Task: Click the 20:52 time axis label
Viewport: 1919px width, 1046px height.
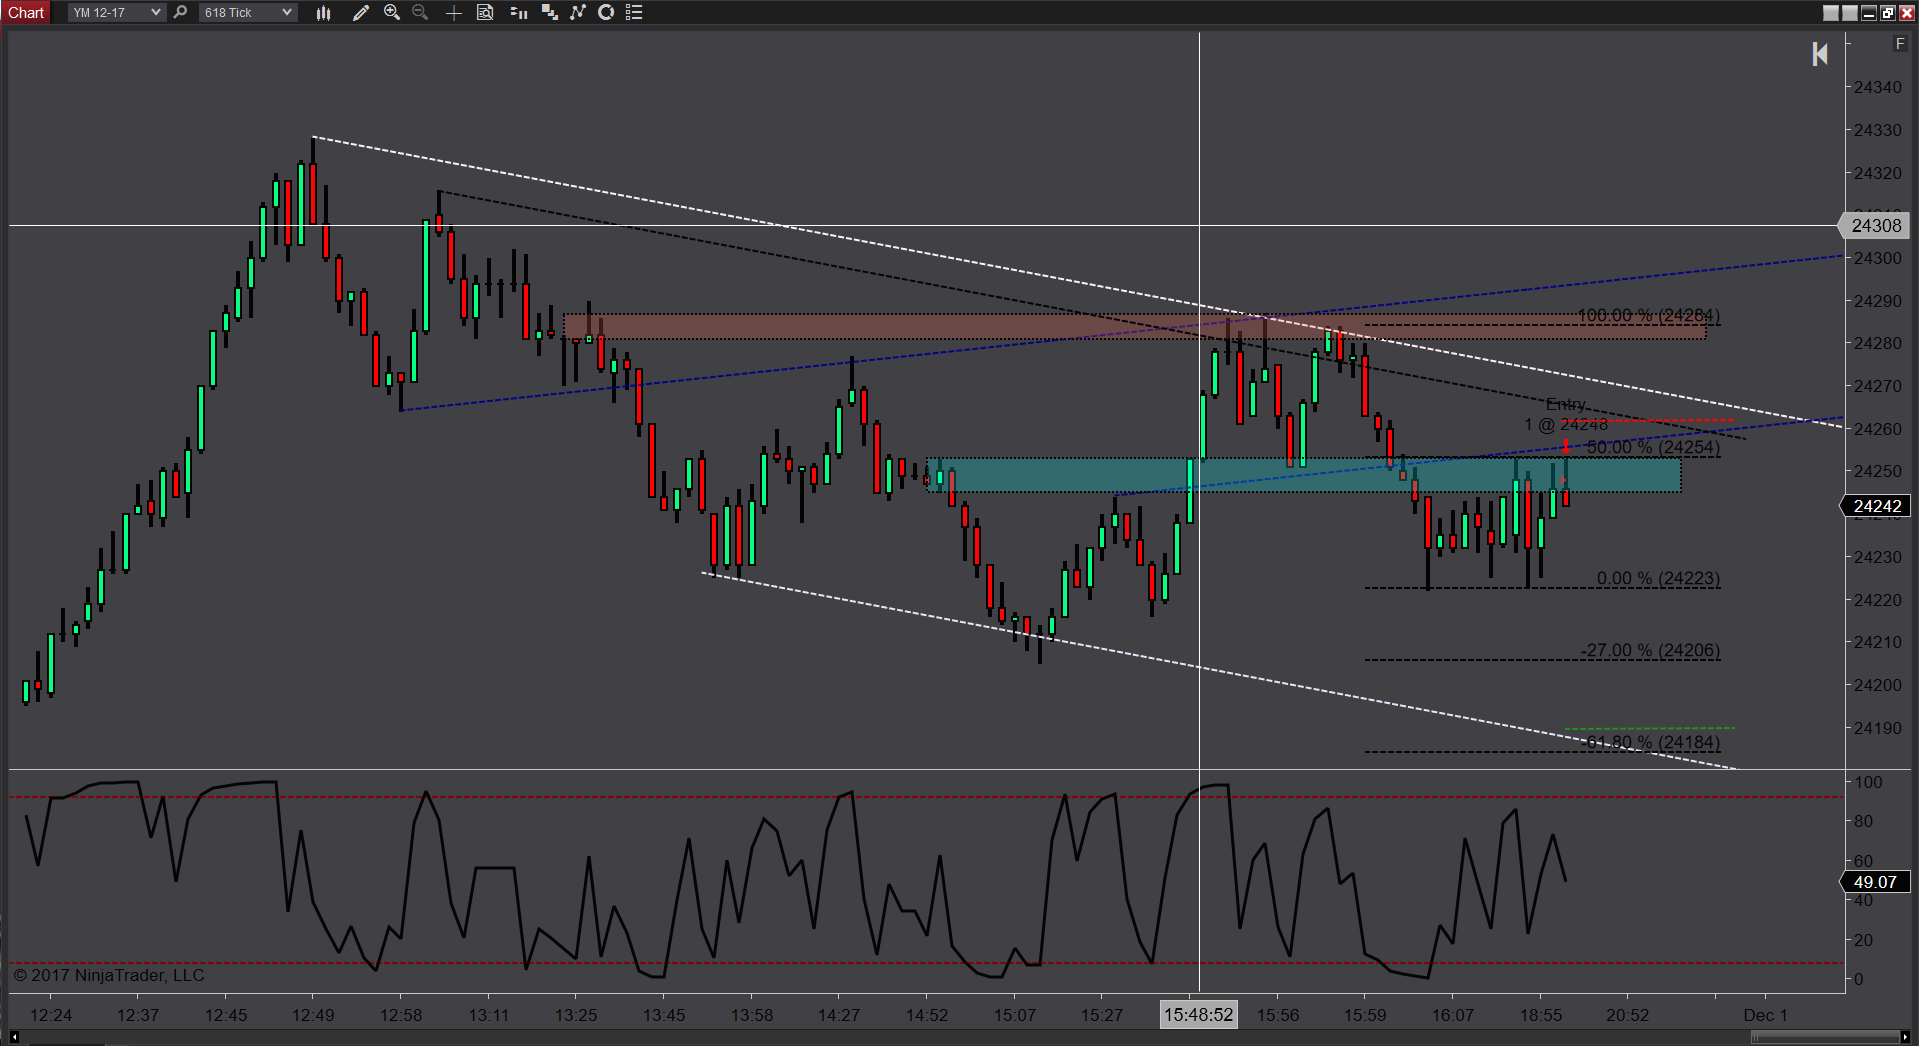Action: click(1627, 1016)
